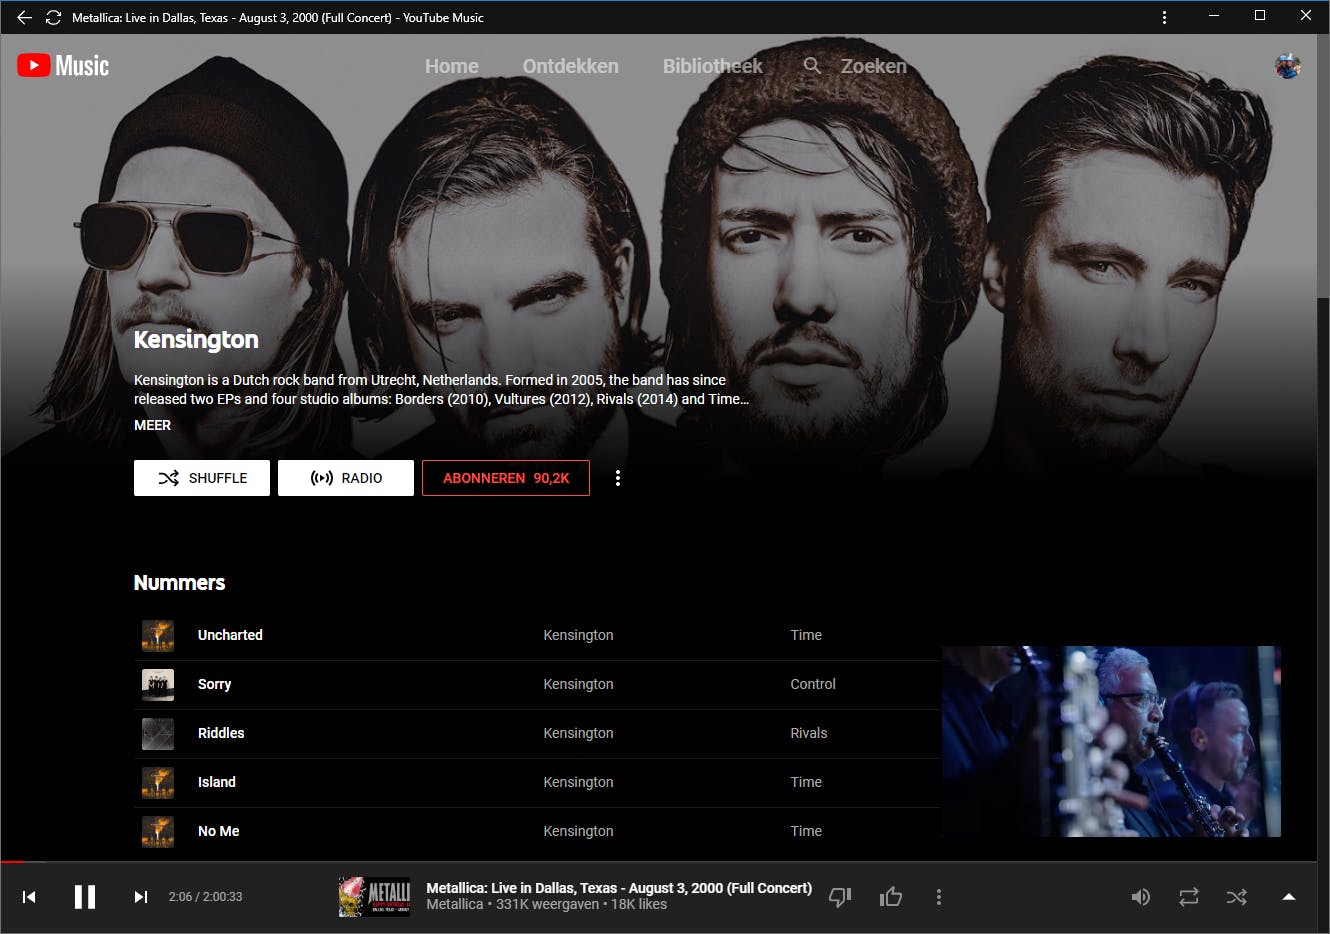Start Kensington radio
Viewport: 1330px width, 934px height.
[x=346, y=478]
